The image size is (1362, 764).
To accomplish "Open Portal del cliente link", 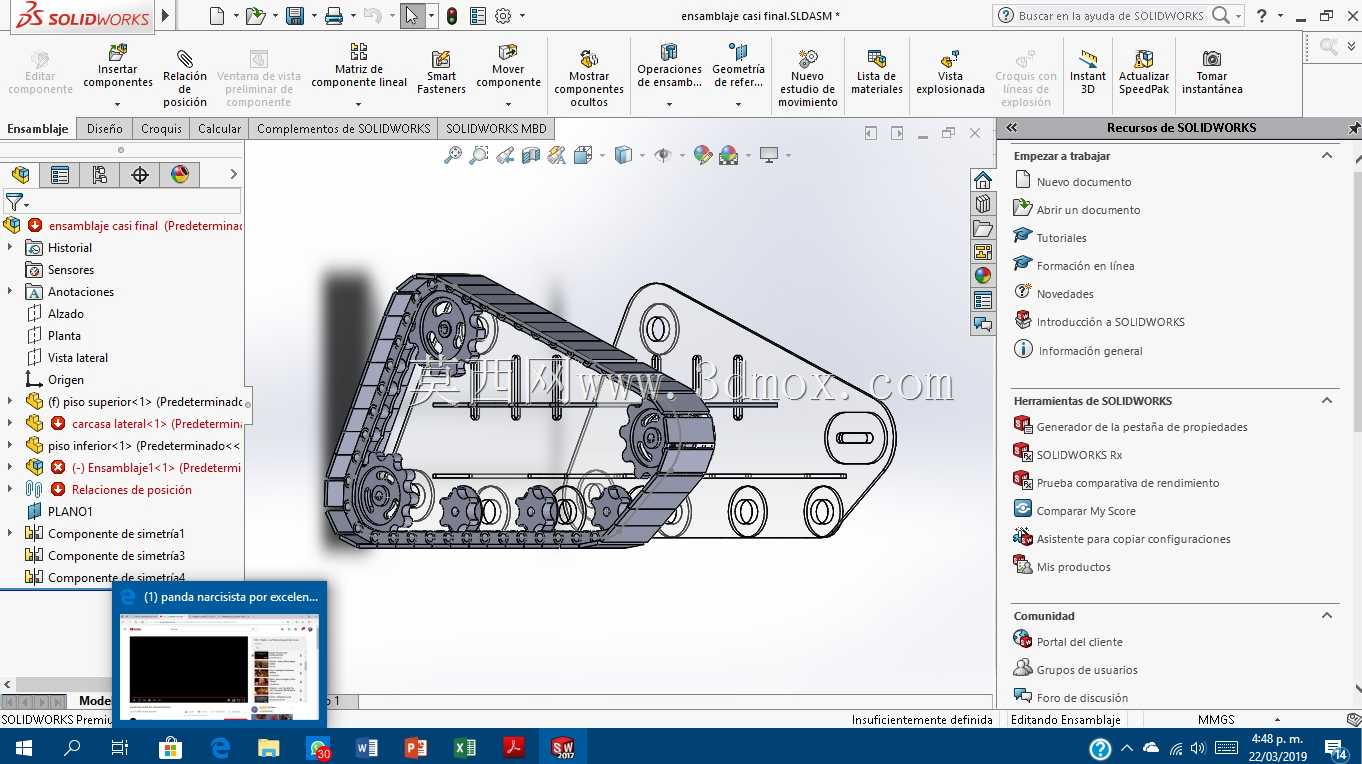I will (x=1079, y=642).
